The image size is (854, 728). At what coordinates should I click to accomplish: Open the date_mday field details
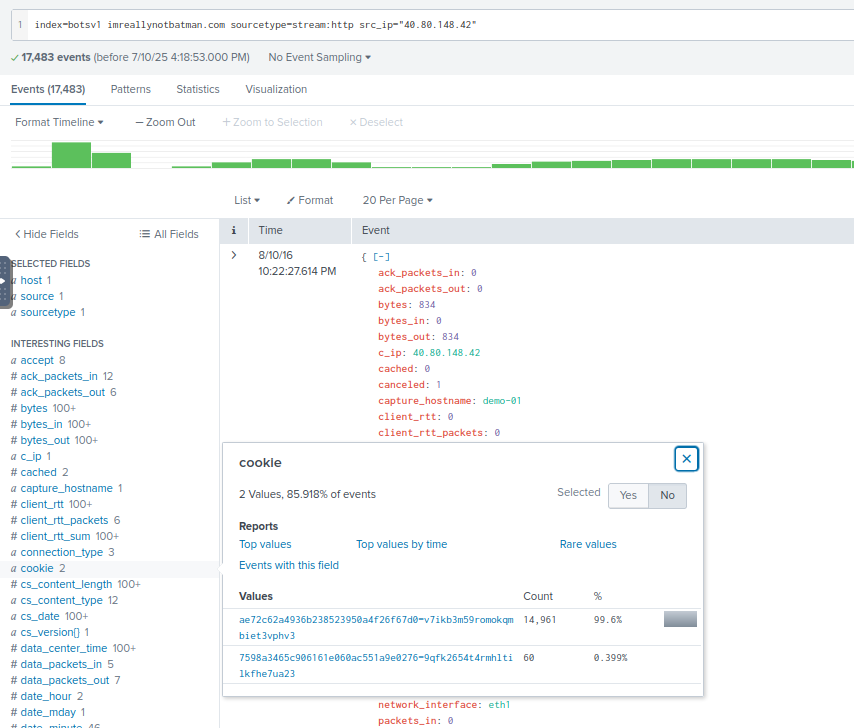click(x=48, y=712)
